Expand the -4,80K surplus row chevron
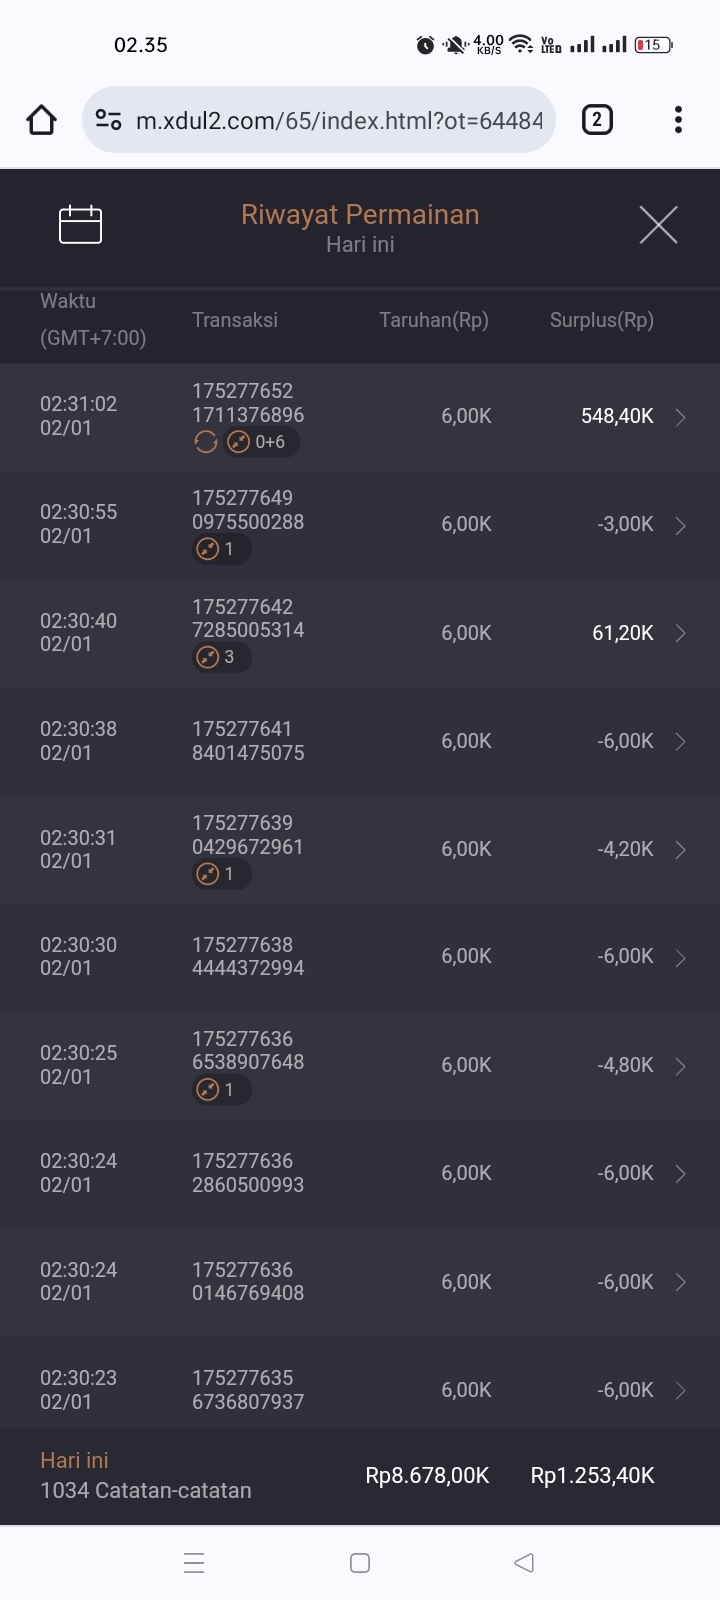The height and width of the screenshot is (1600, 720). (x=680, y=1066)
